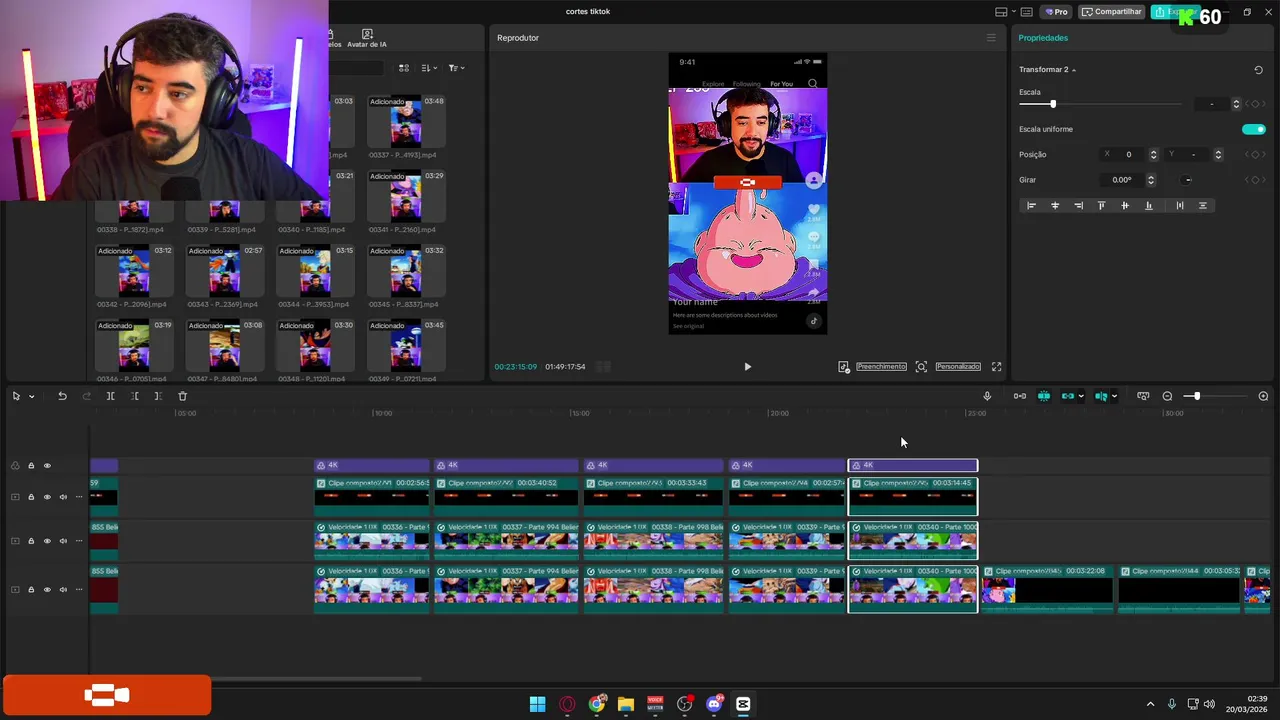Click align horizontal center icon

1055,206
